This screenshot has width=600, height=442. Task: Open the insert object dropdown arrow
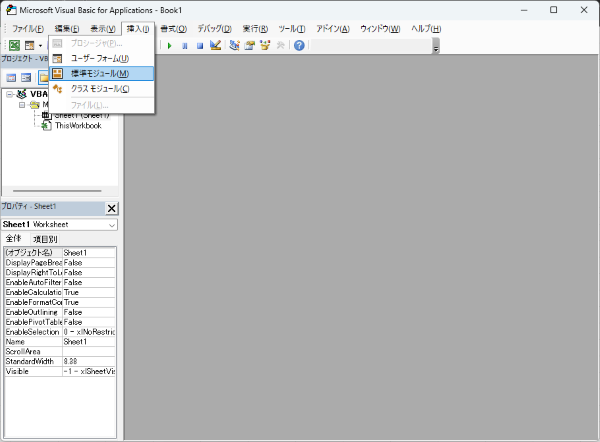point(40,46)
